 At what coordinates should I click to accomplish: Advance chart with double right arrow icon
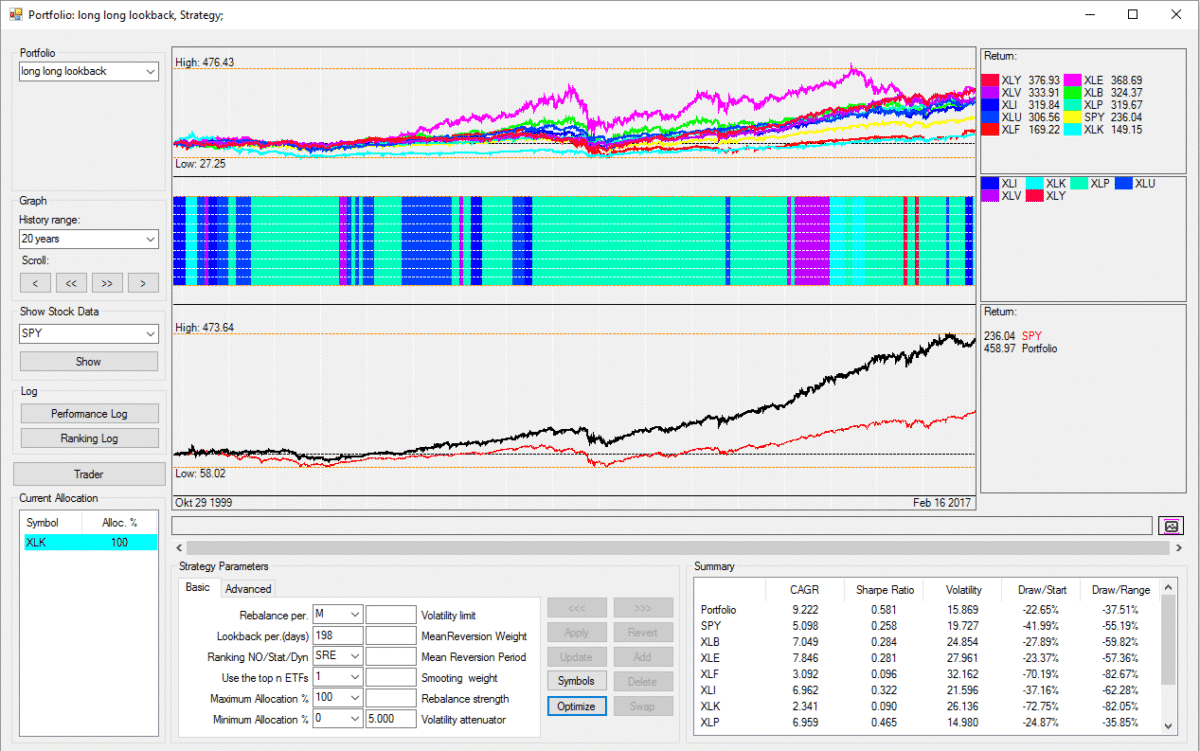[x=107, y=283]
